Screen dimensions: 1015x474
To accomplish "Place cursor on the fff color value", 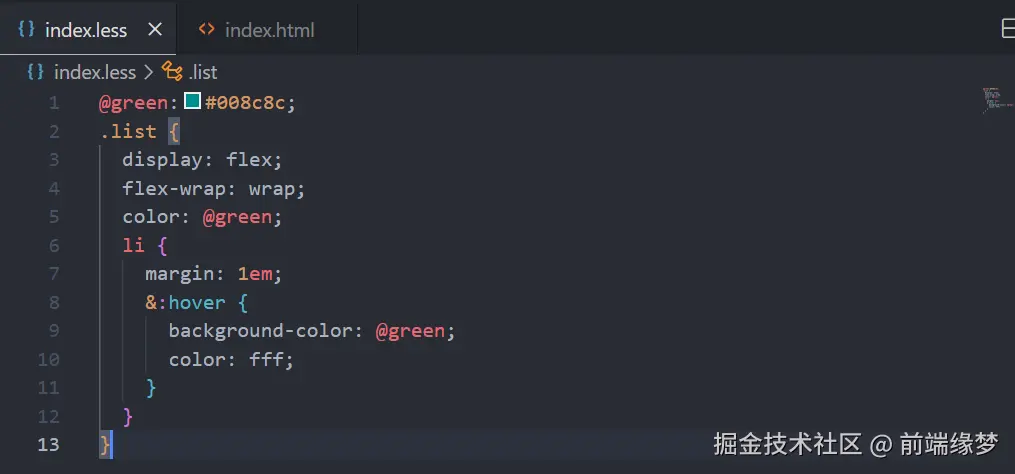I will (272, 359).
